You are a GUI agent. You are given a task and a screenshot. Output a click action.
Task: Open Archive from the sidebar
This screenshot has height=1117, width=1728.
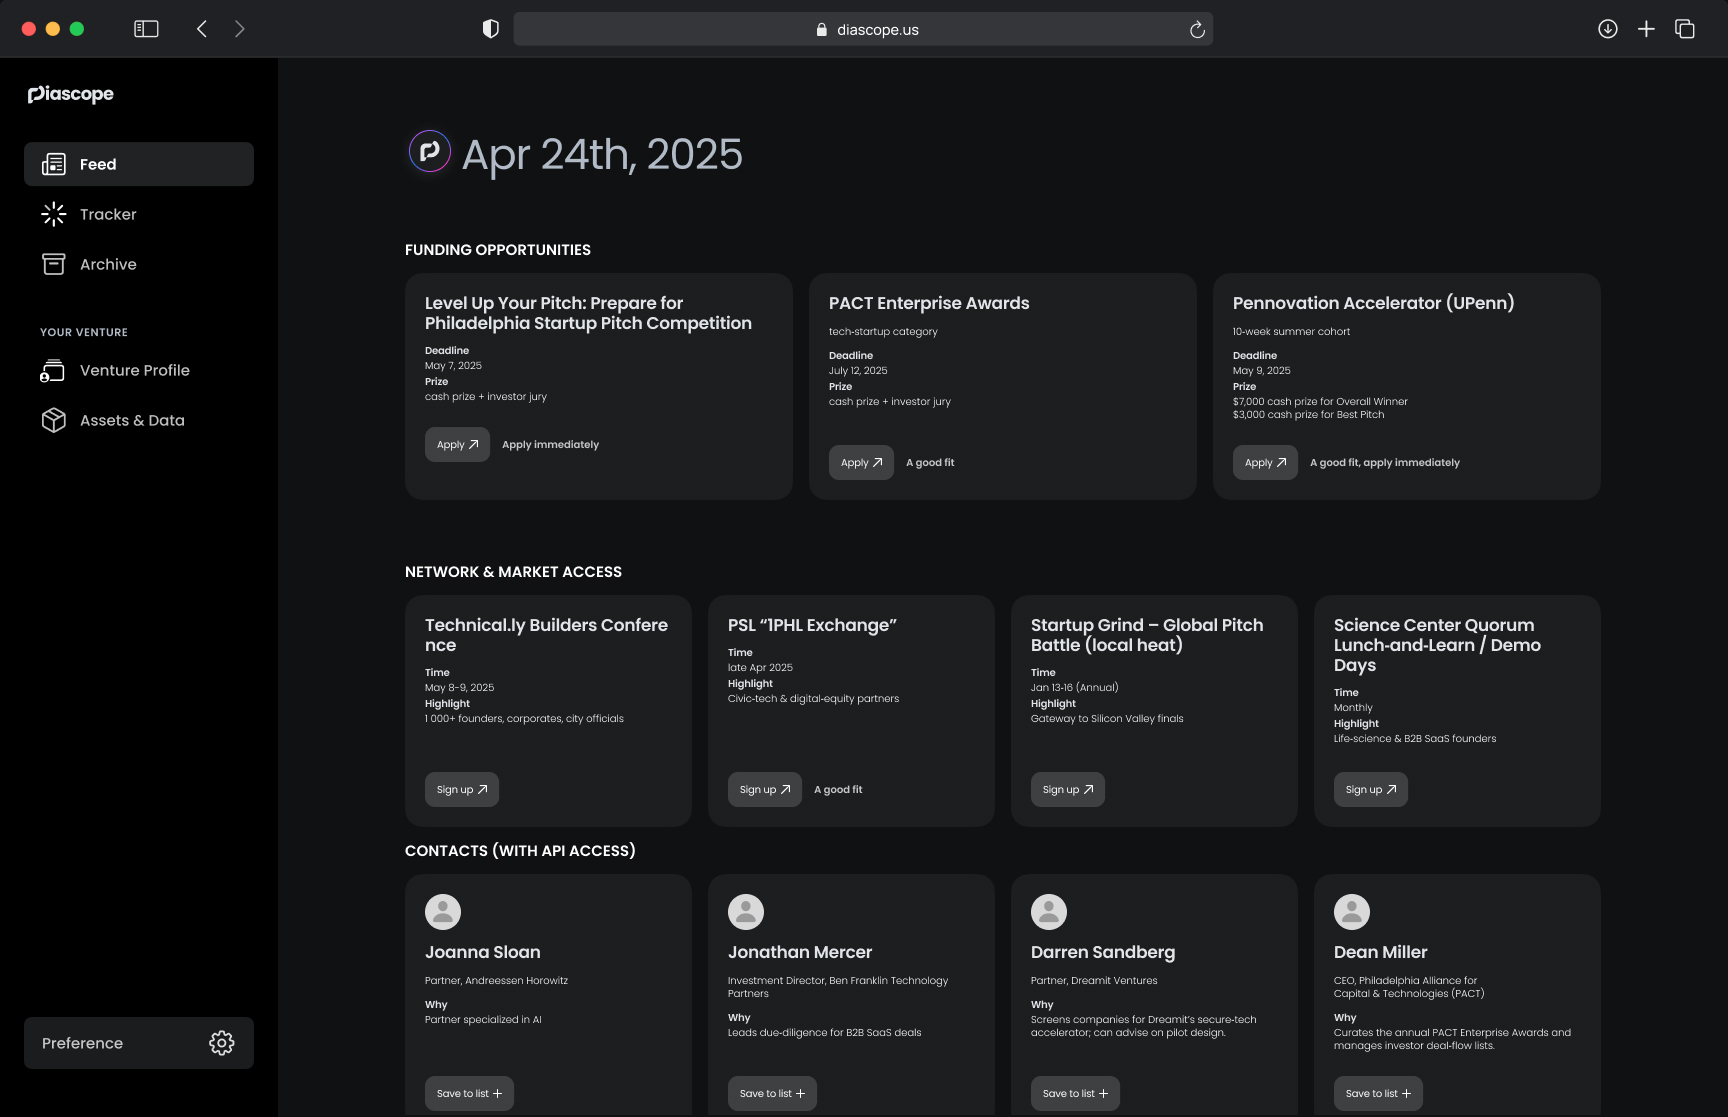(139, 264)
